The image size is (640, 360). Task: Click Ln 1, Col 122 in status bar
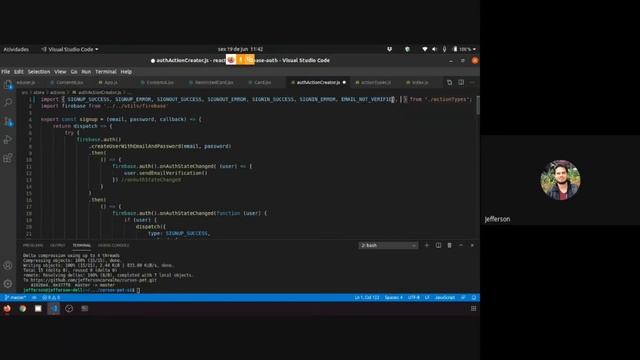(x=367, y=298)
